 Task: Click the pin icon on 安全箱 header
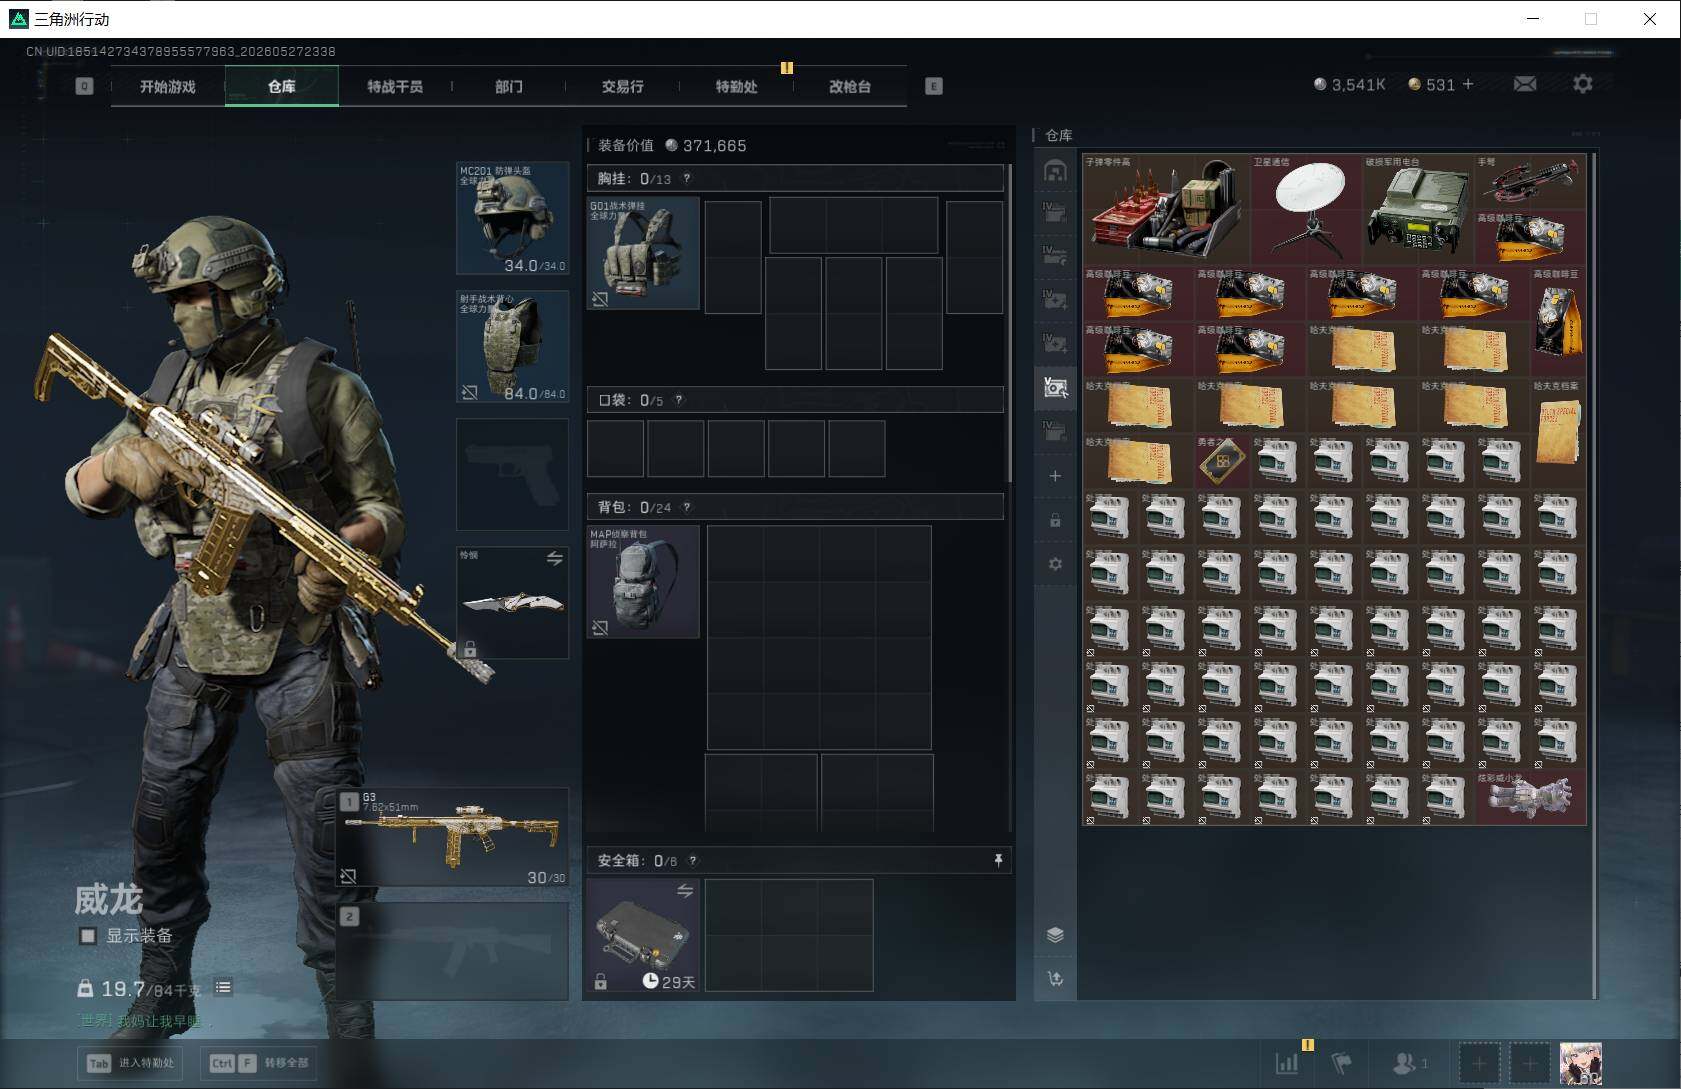pyautogui.click(x=998, y=861)
